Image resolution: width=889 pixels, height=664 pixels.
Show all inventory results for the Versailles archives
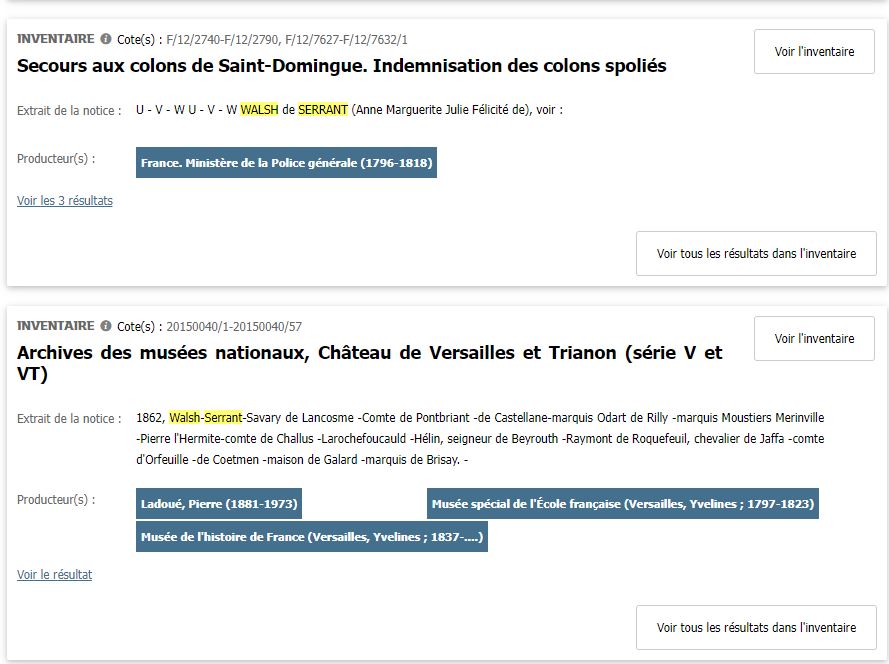pos(756,628)
